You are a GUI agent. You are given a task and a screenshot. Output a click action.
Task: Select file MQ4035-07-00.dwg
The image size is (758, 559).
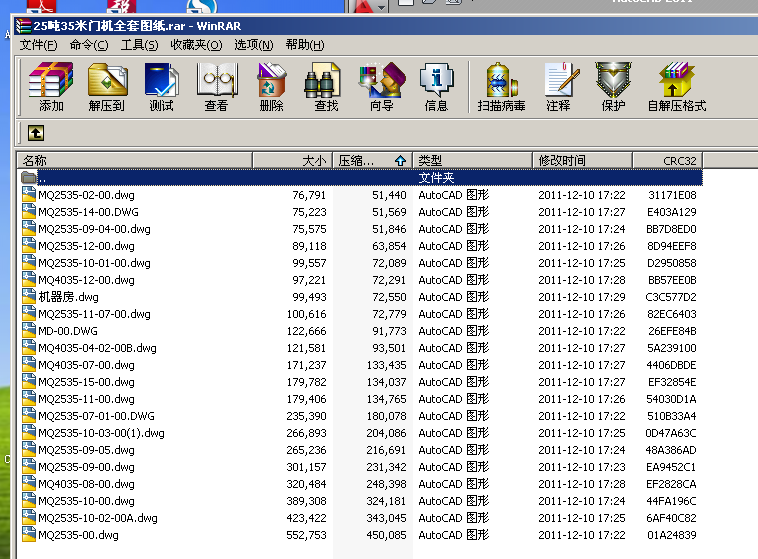362,365
